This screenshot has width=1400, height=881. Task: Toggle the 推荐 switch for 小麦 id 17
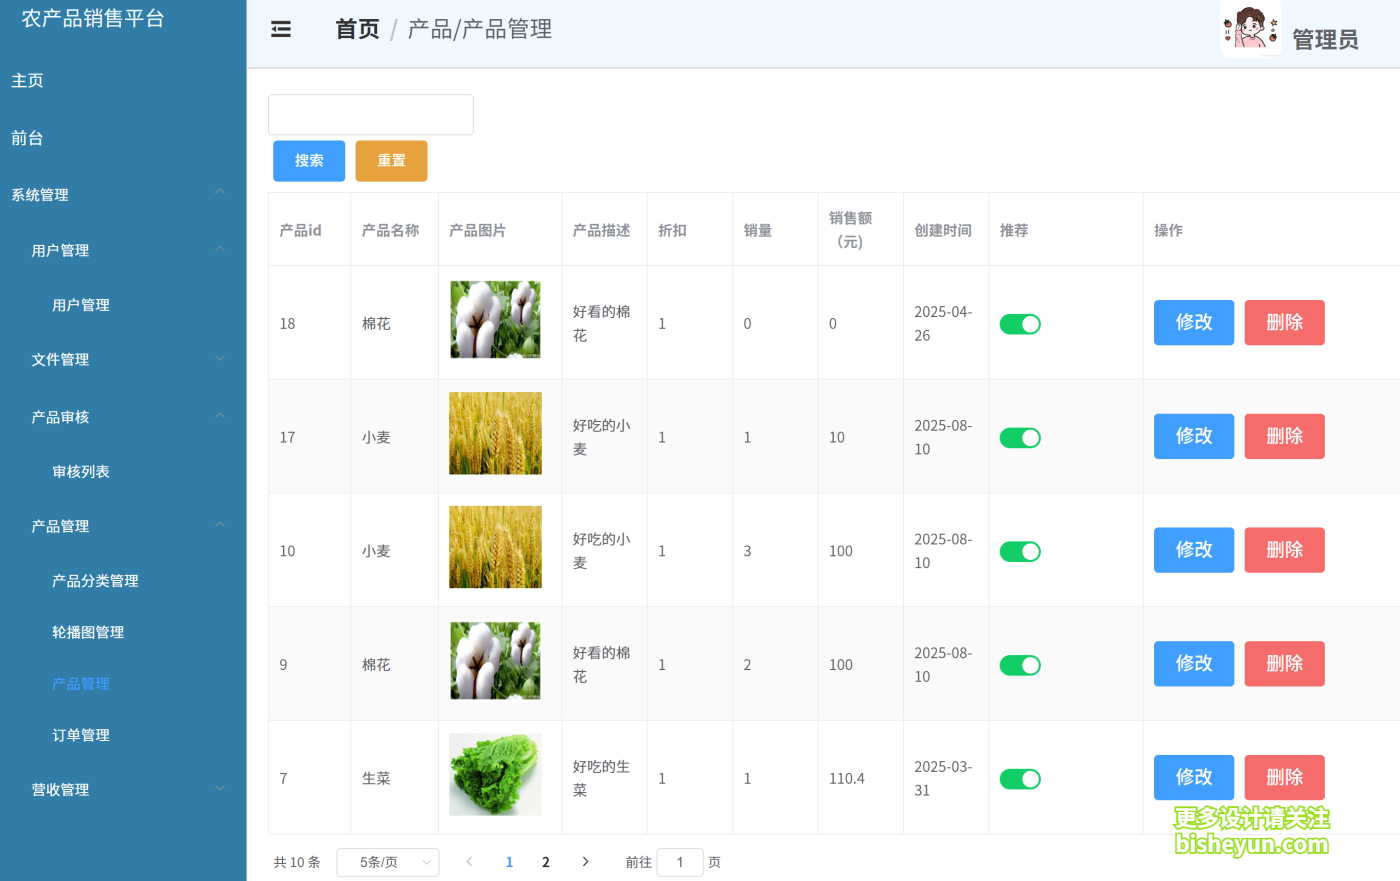pyautogui.click(x=1019, y=437)
